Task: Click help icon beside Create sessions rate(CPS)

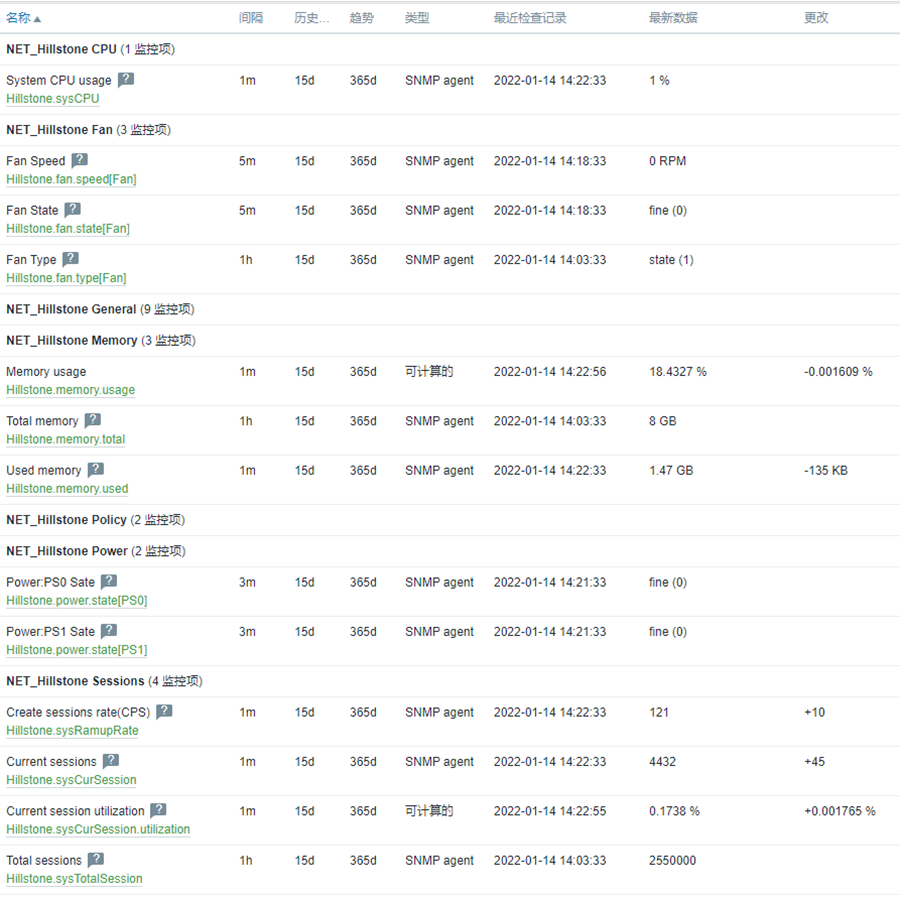Action: pos(164,712)
